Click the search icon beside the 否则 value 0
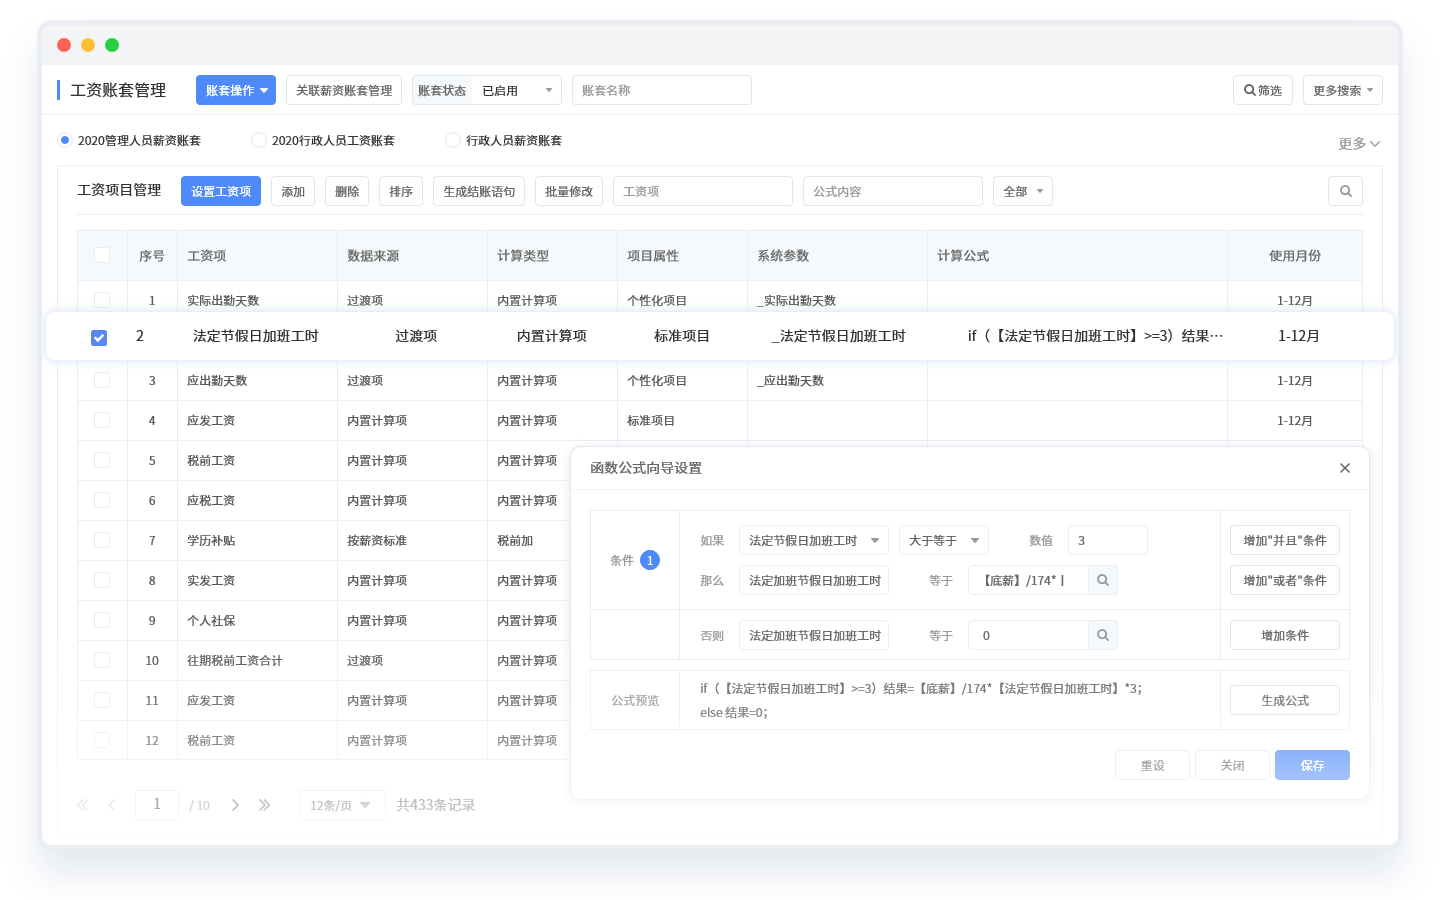This screenshot has height=900, width=1440. click(1103, 635)
